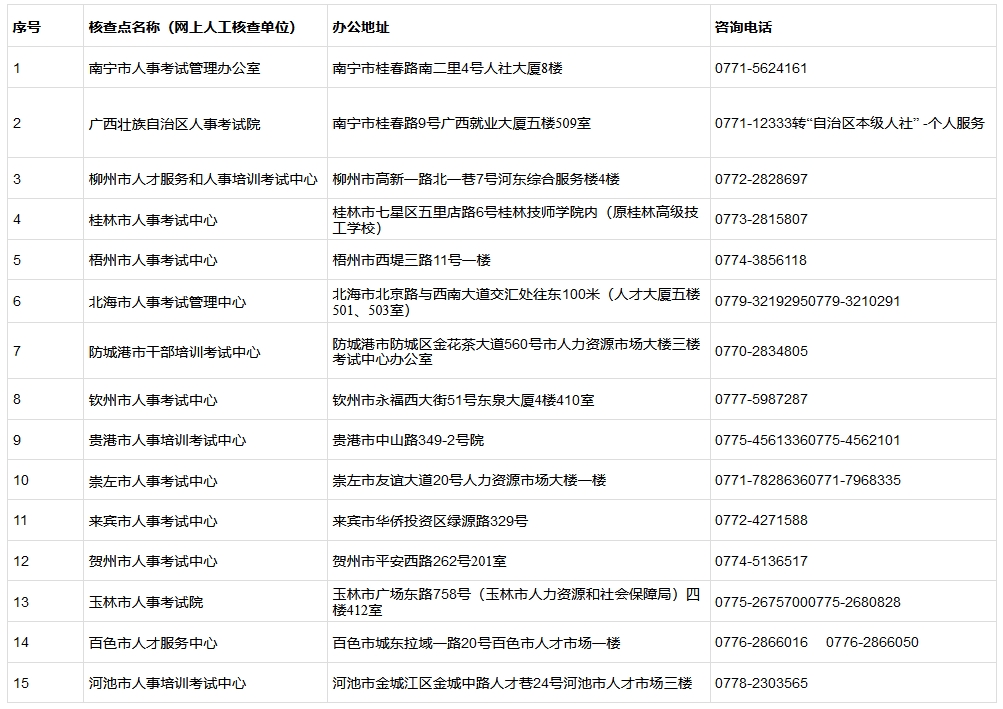The height and width of the screenshot is (709, 1003).
Task: Click phone number 0774-5136517
Action: click(x=761, y=561)
